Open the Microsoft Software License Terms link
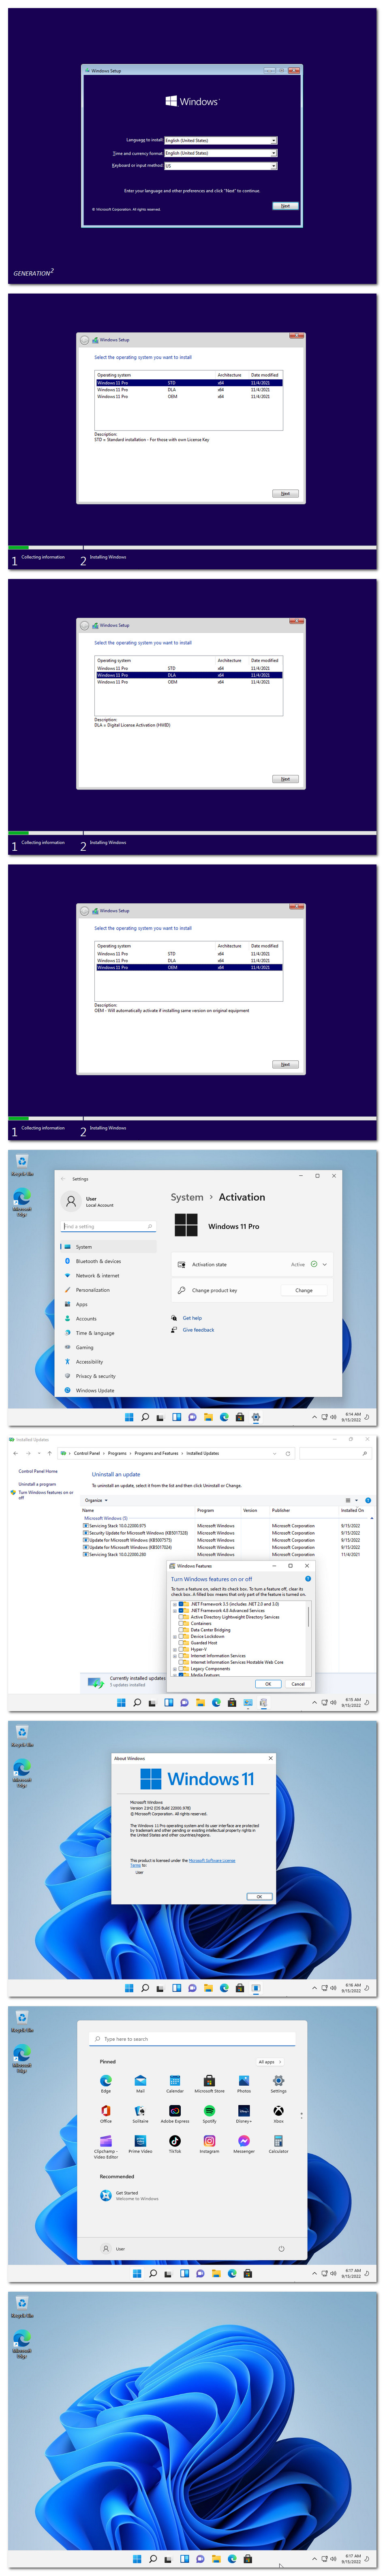Viewport: 385px width, 2576px height. [212, 1860]
